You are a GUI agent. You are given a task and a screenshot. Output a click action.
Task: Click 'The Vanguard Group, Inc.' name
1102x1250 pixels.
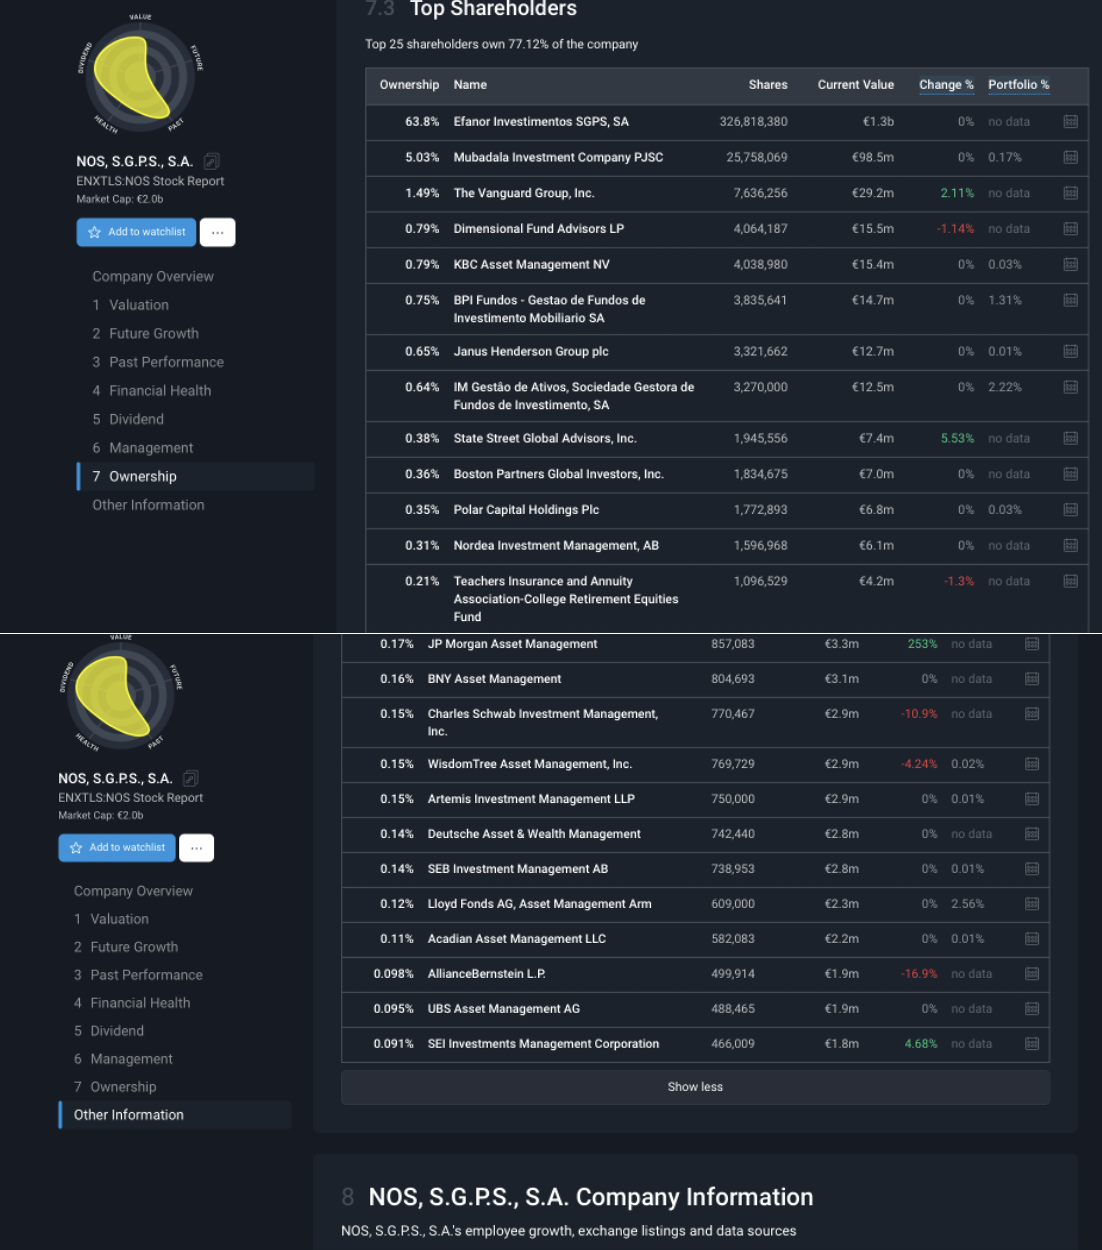coord(524,194)
